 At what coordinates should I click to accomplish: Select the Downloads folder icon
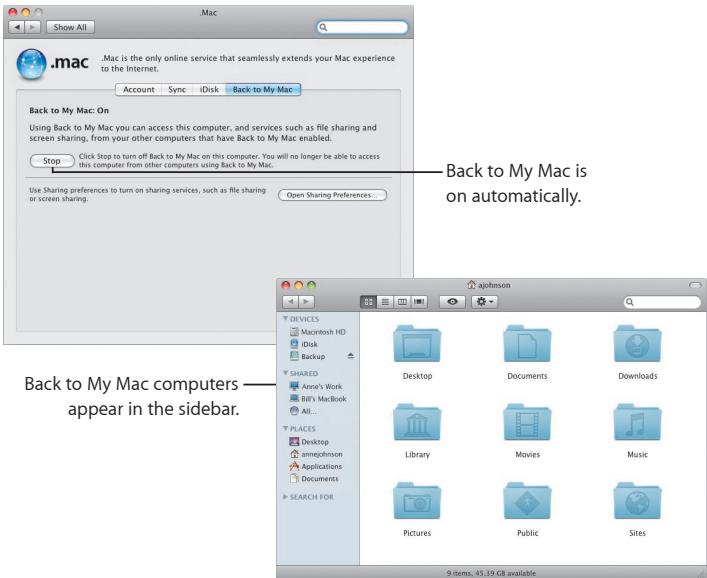pyautogui.click(x=637, y=344)
